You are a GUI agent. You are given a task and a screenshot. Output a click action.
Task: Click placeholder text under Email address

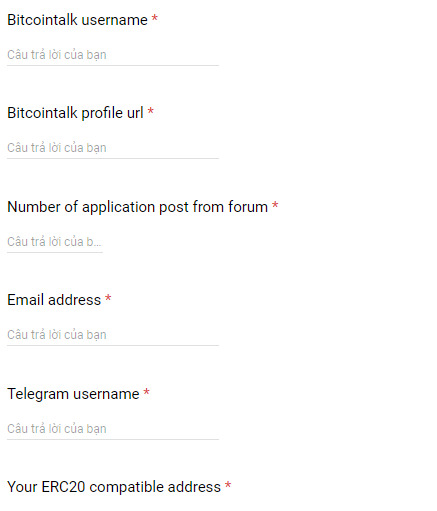[x=57, y=335]
